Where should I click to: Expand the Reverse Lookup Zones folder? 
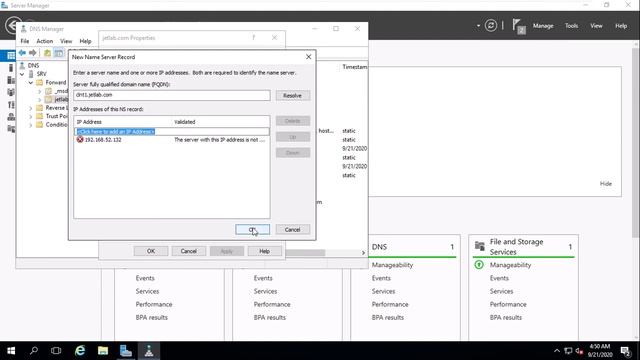click(x=31, y=108)
